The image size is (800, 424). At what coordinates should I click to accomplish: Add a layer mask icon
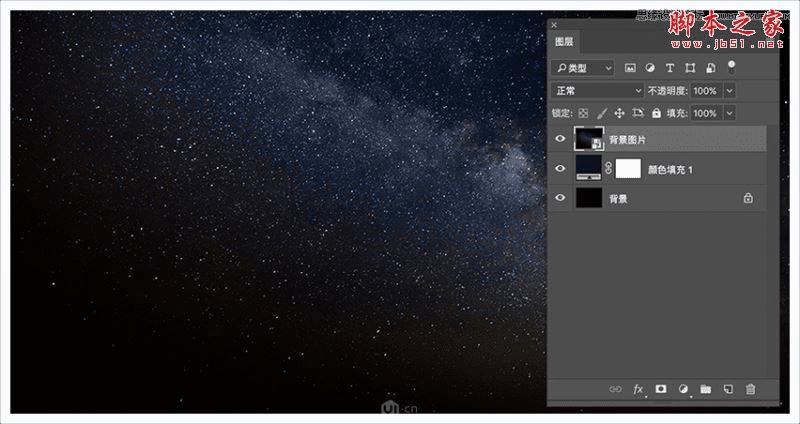coord(661,389)
